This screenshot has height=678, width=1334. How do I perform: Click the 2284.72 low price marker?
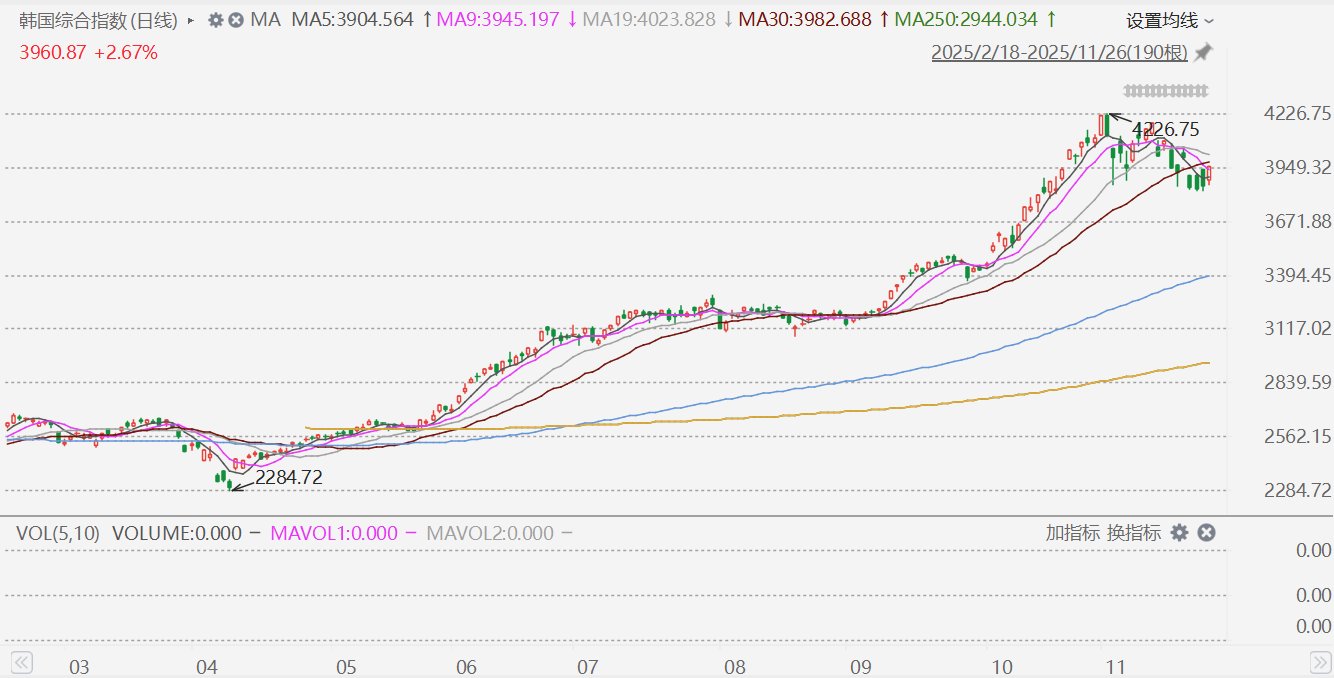(288, 478)
